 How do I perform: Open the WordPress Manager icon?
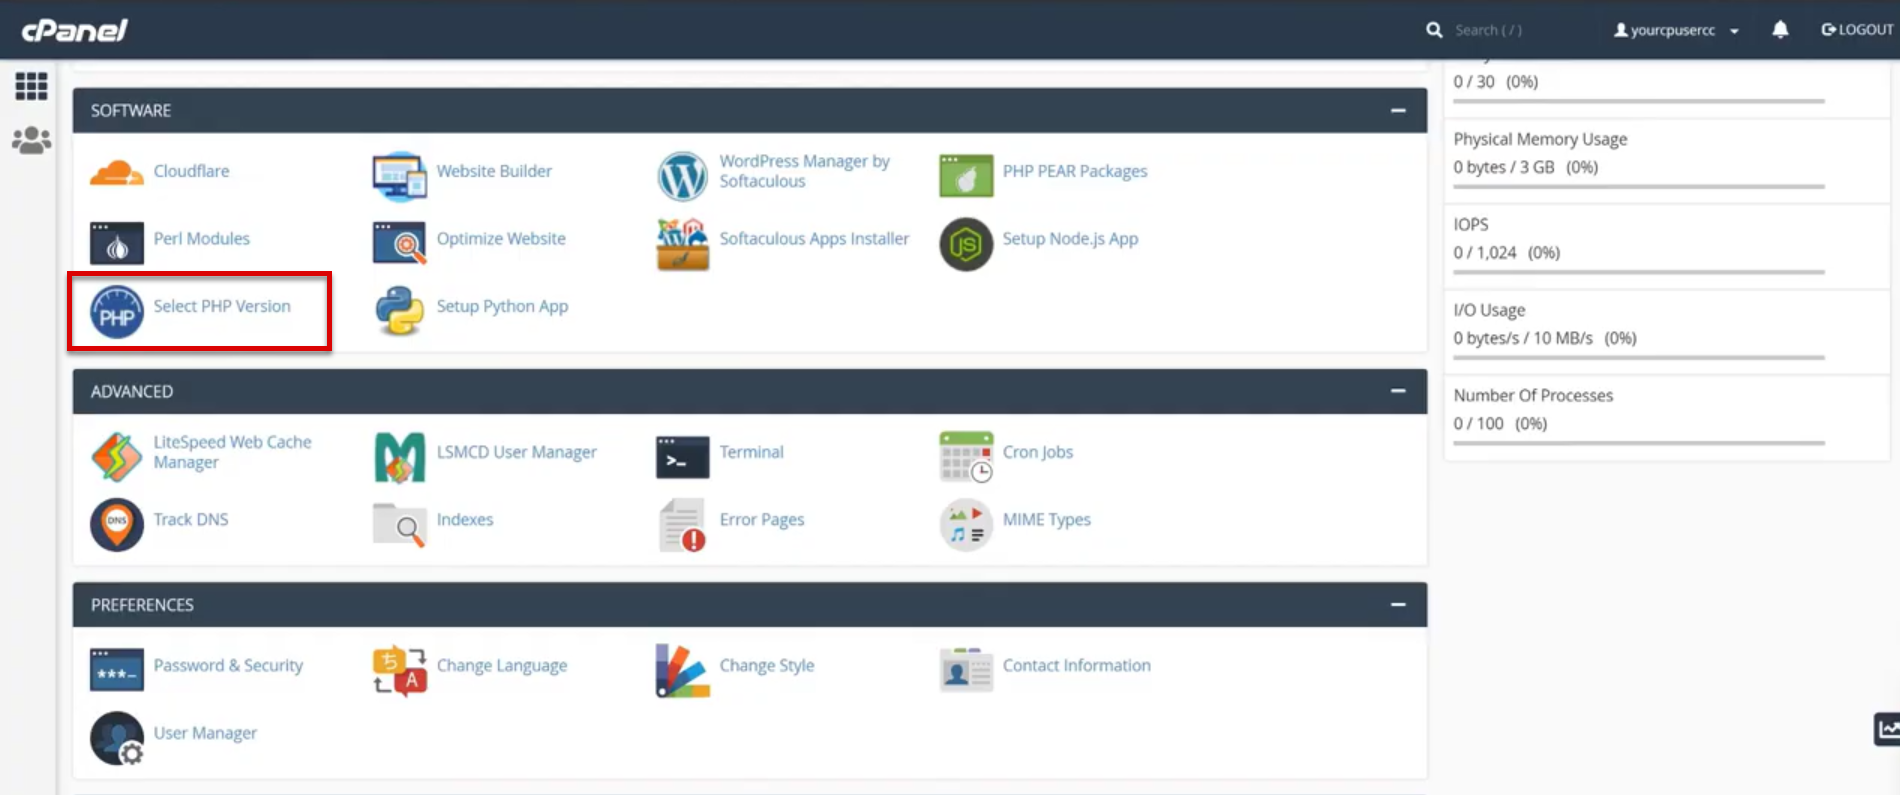pyautogui.click(x=682, y=176)
